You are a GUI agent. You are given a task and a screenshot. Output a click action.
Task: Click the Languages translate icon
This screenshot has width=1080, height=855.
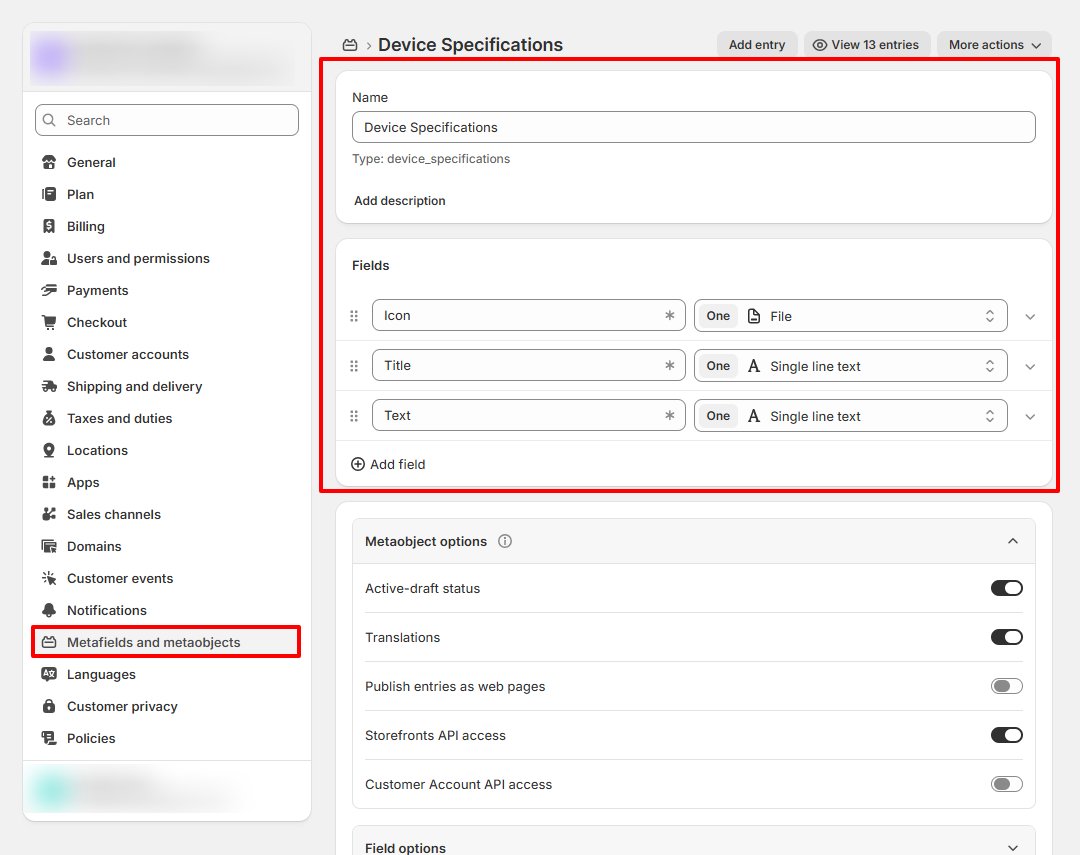[x=49, y=674]
